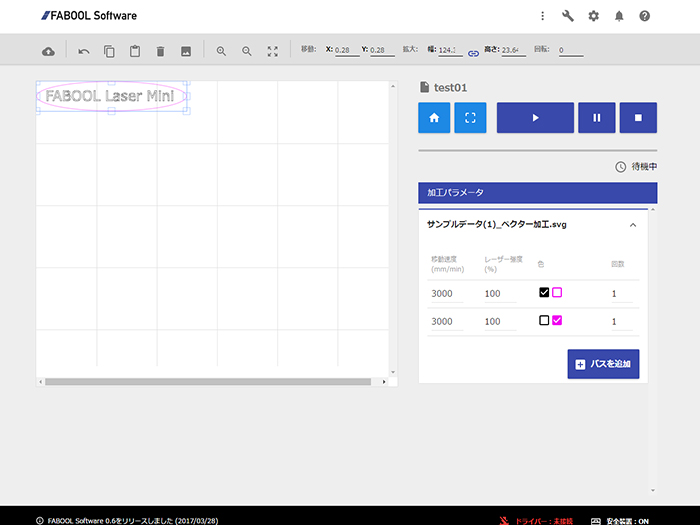Move the laser to home position
Image resolution: width=700 pixels, height=525 pixels.
pos(434,118)
